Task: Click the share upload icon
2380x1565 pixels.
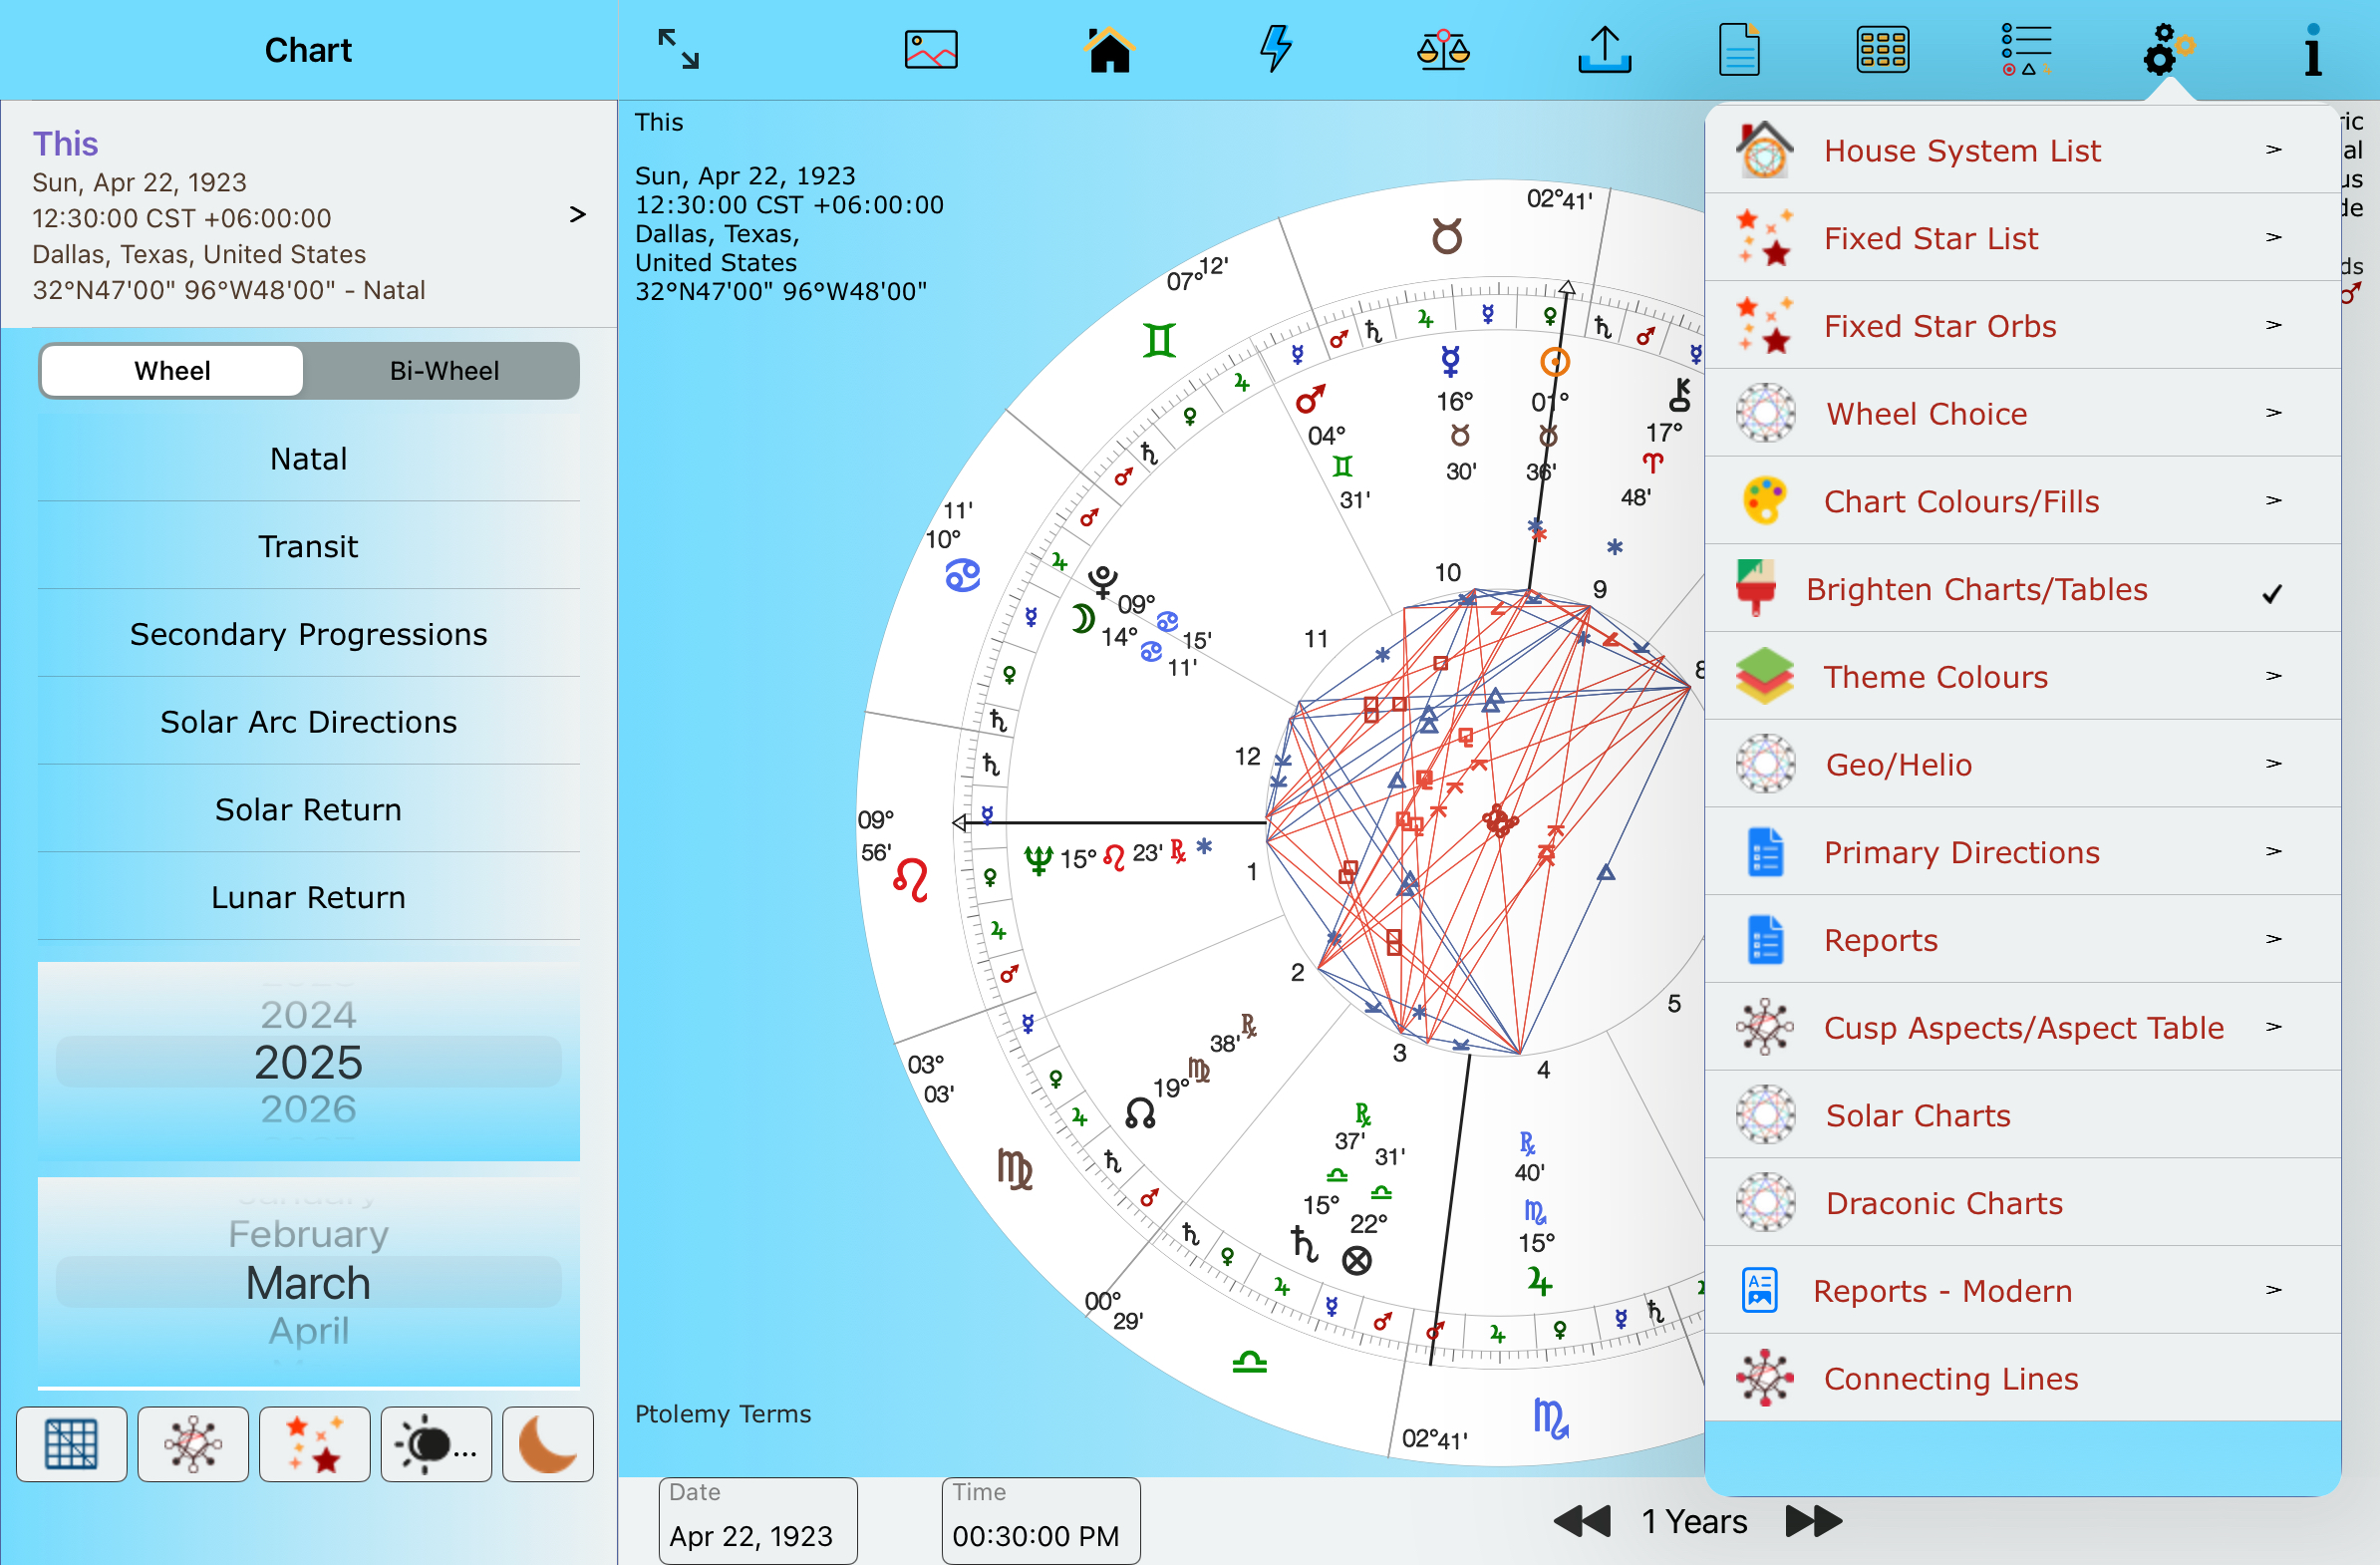Action: [x=1604, y=49]
